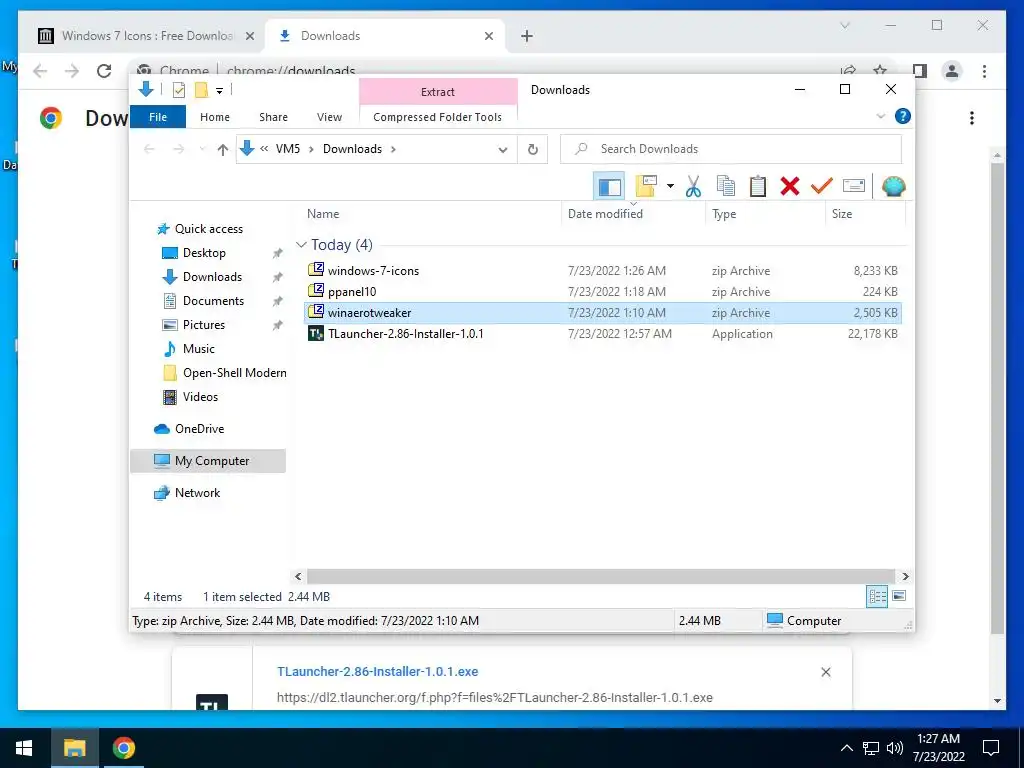Select the winaerotweaker zip file
The image size is (1024, 768).
(603, 313)
